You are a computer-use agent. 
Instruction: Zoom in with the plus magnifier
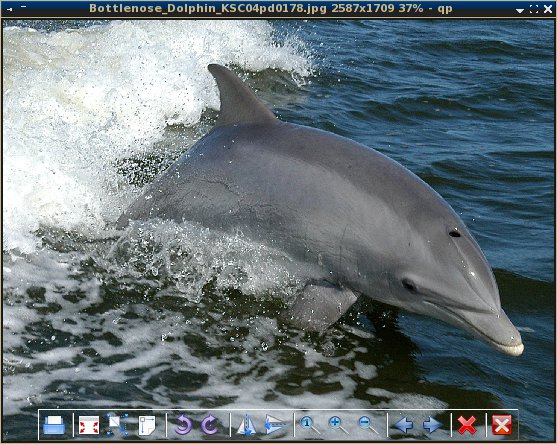(x=338, y=425)
